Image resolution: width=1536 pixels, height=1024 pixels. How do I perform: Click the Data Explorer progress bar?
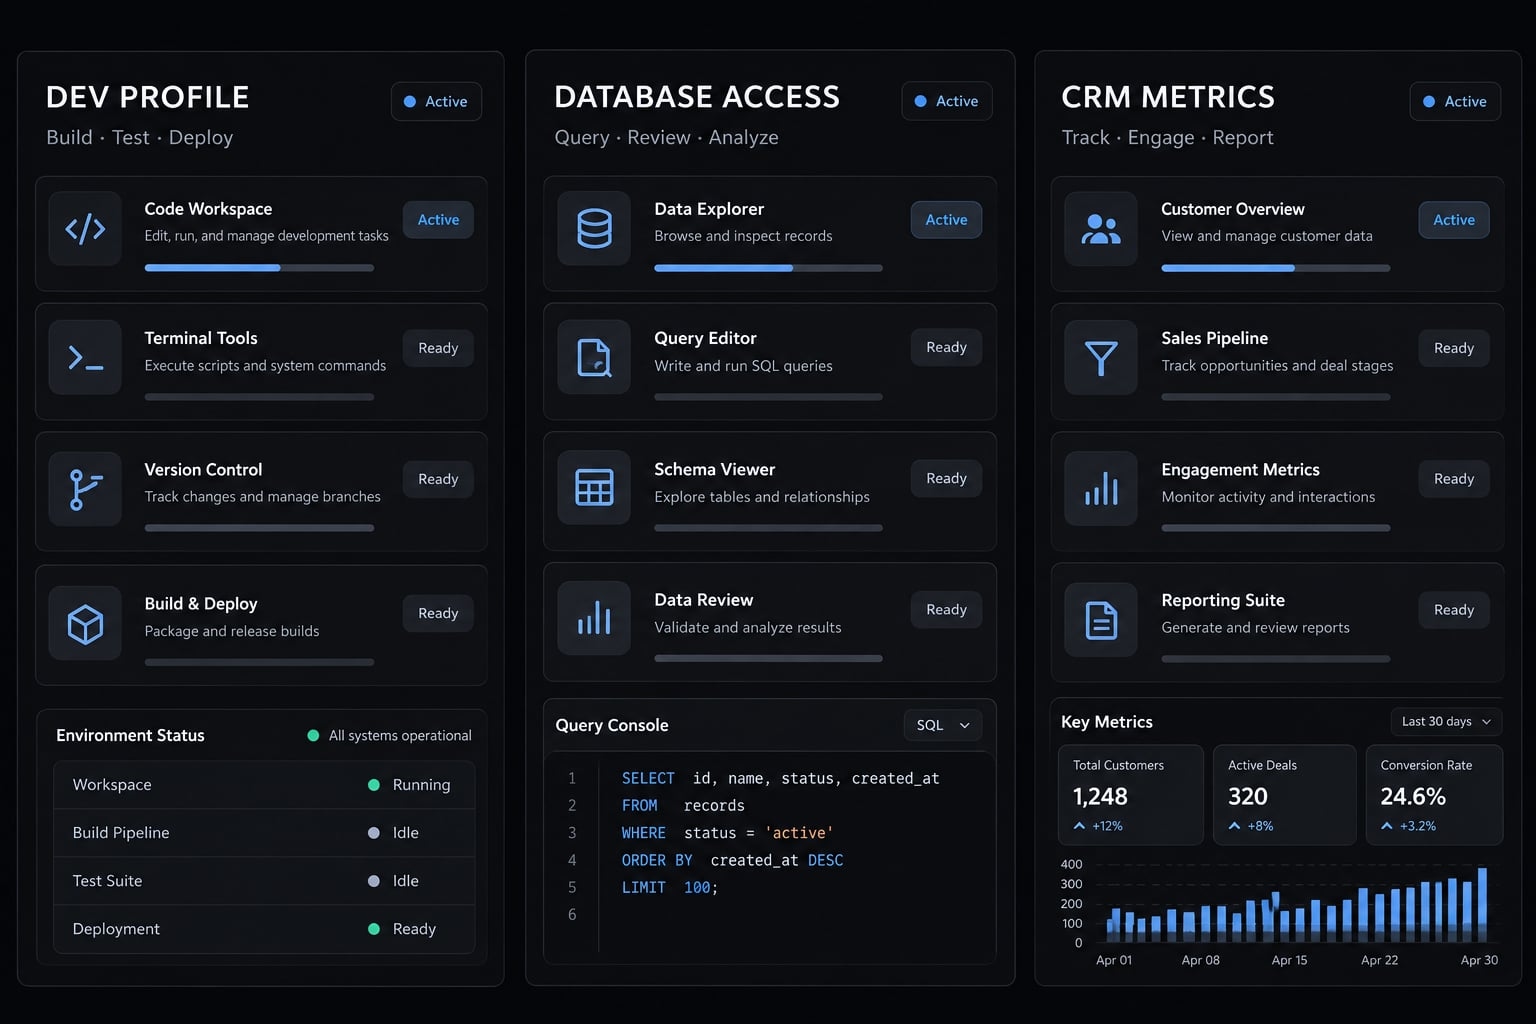(768, 268)
